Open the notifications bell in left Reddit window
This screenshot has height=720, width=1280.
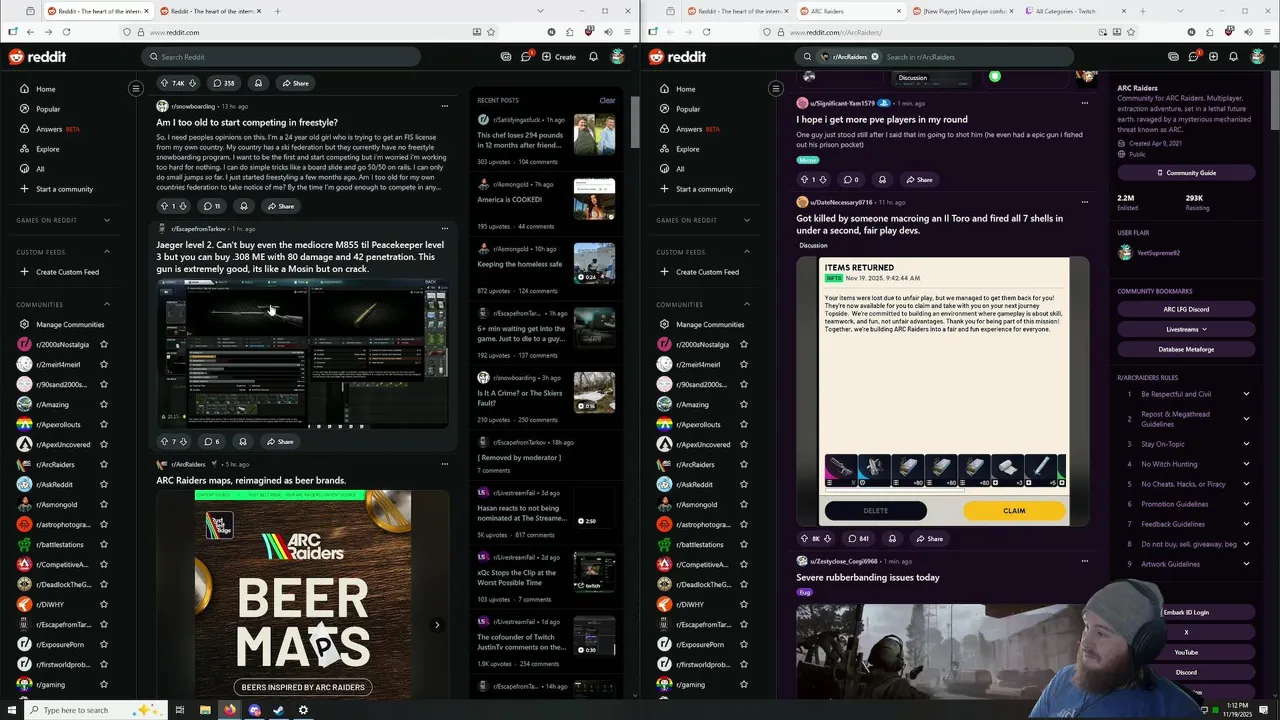coord(593,57)
